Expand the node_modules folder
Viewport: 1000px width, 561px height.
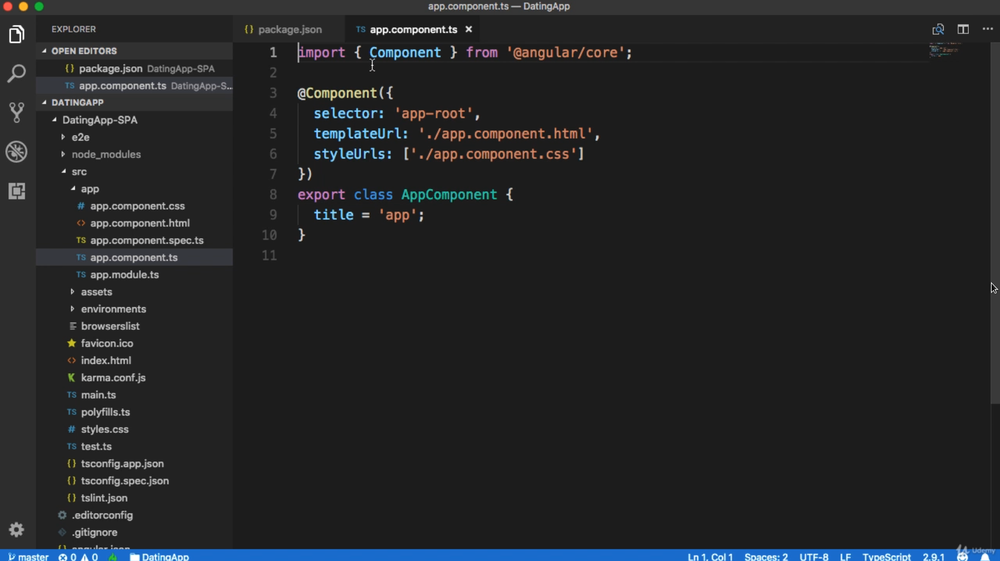pos(106,154)
